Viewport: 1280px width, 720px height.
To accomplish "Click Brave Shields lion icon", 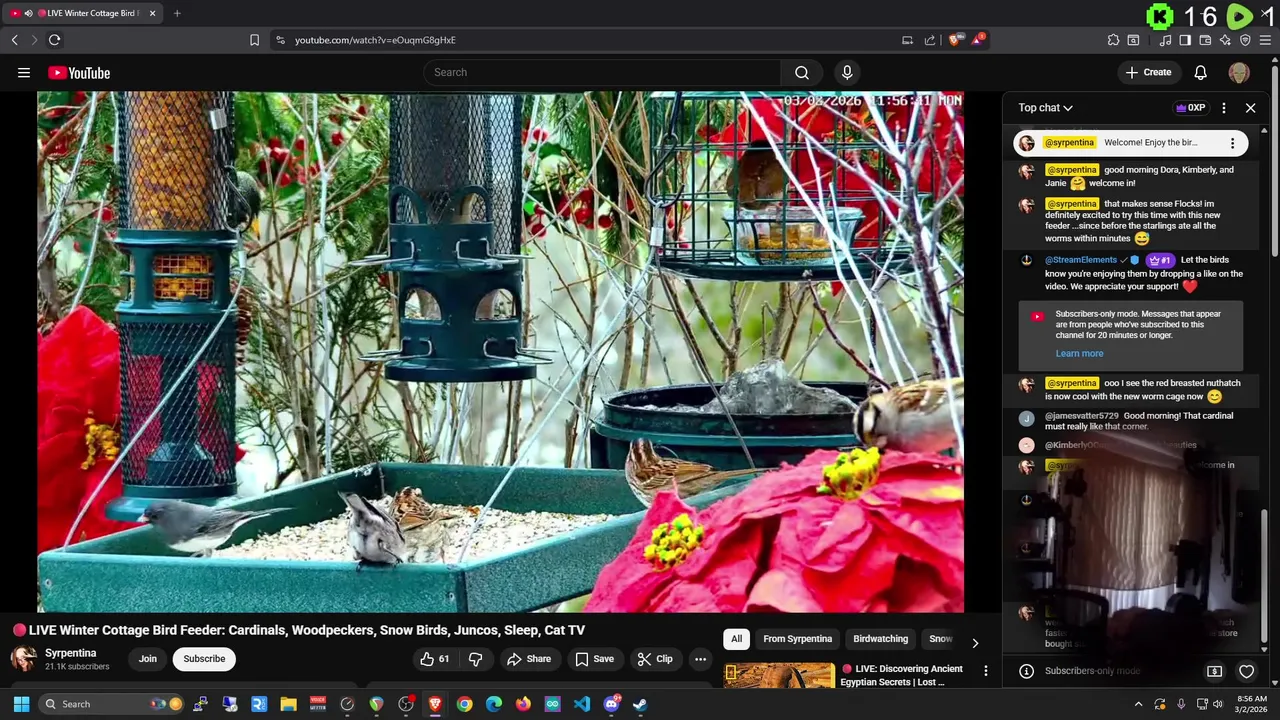I will tap(955, 40).
